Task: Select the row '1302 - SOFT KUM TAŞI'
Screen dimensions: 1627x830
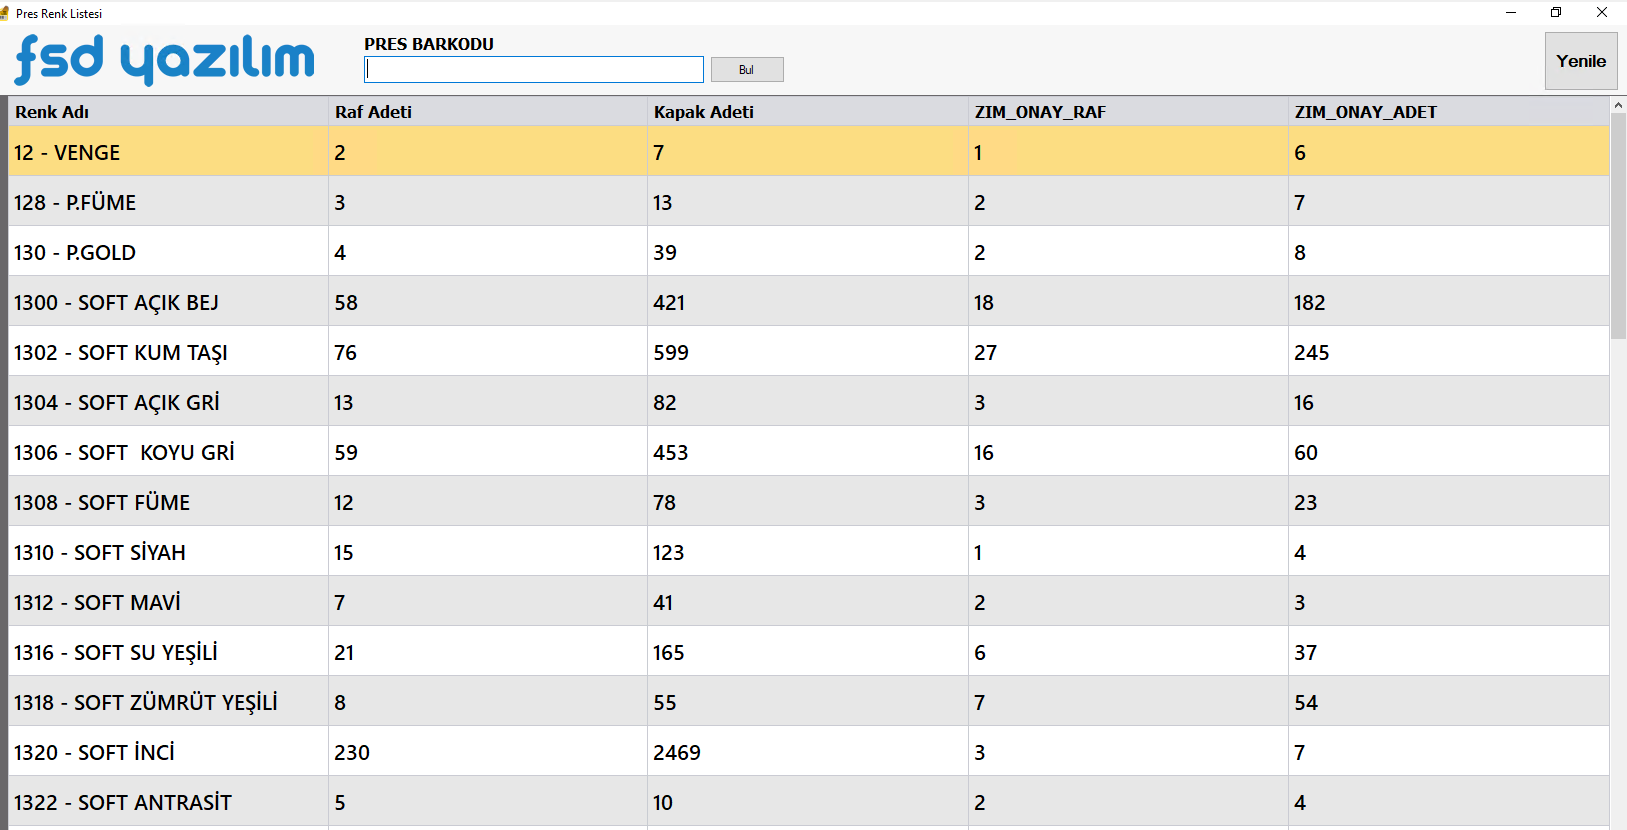Action: 809,351
